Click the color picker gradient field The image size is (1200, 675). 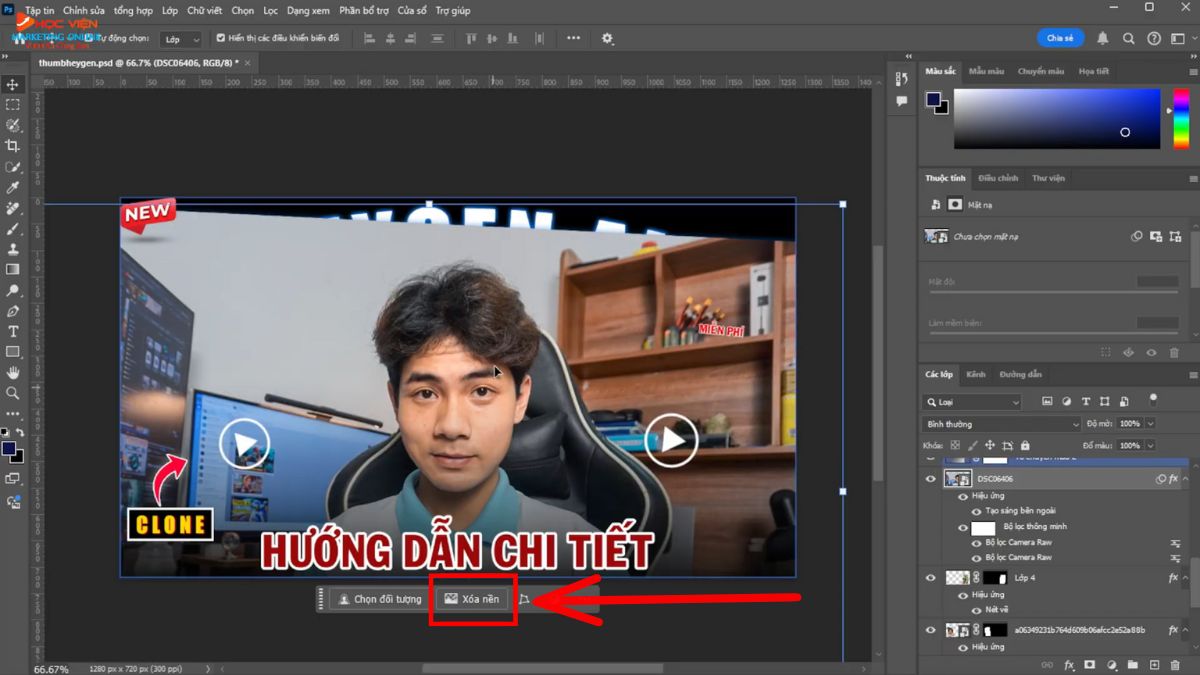tap(1057, 119)
